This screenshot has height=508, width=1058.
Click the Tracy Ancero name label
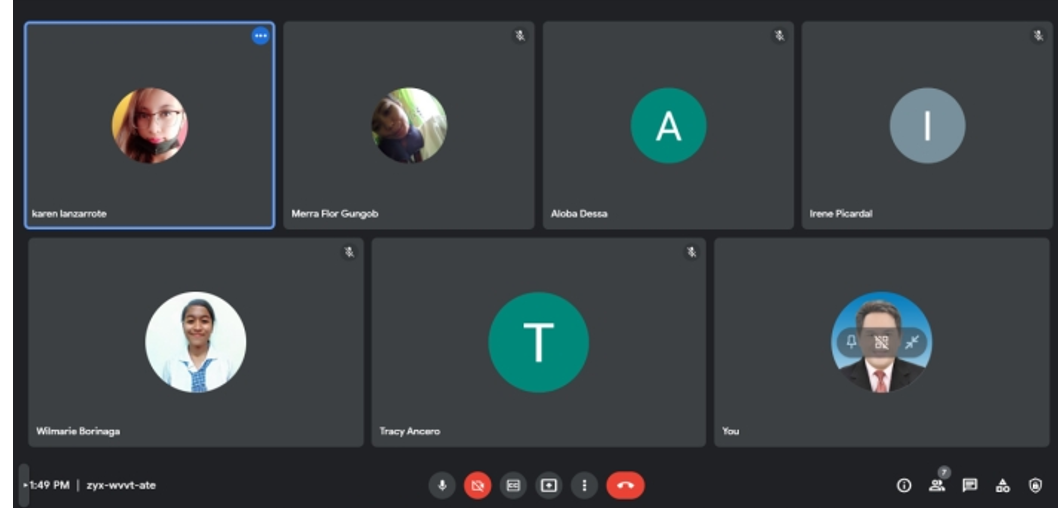click(x=410, y=431)
